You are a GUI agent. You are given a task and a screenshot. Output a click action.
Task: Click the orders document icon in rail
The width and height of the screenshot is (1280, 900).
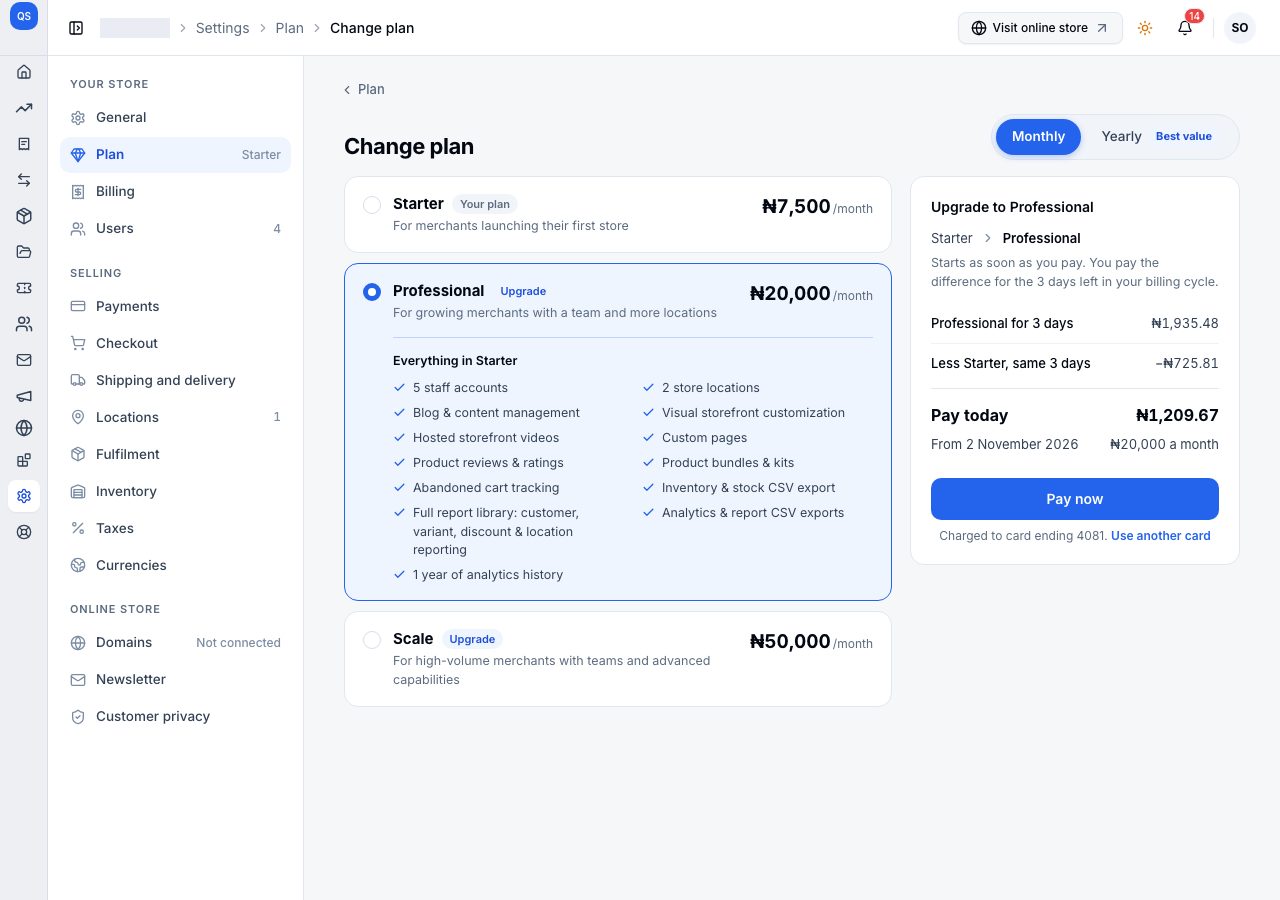coord(24,144)
